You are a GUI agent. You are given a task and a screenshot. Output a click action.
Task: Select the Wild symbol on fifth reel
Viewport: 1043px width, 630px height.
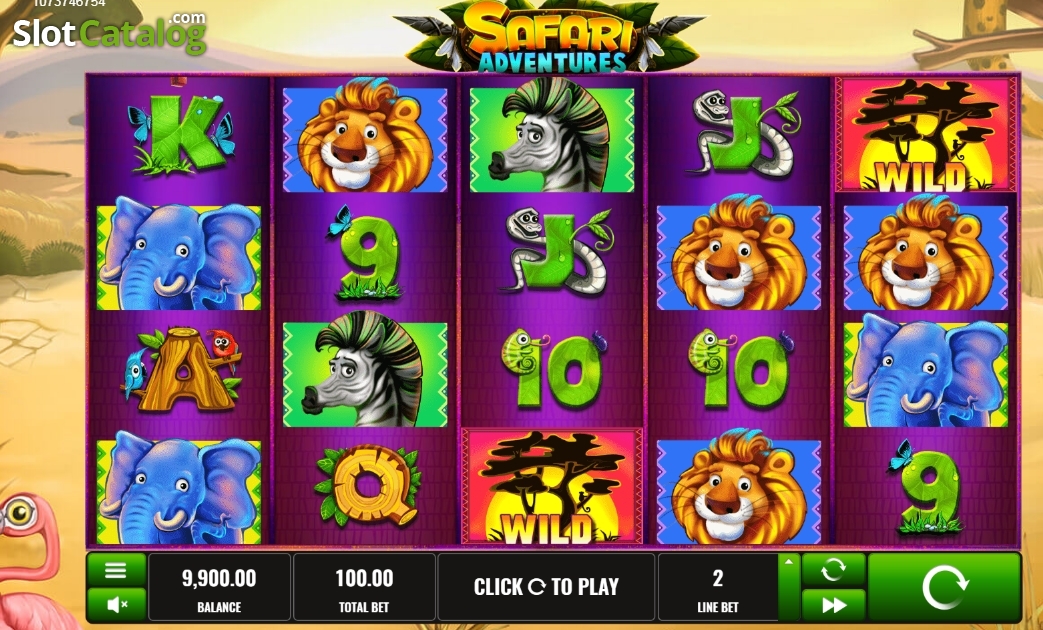pyautogui.click(x=926, y=135)
